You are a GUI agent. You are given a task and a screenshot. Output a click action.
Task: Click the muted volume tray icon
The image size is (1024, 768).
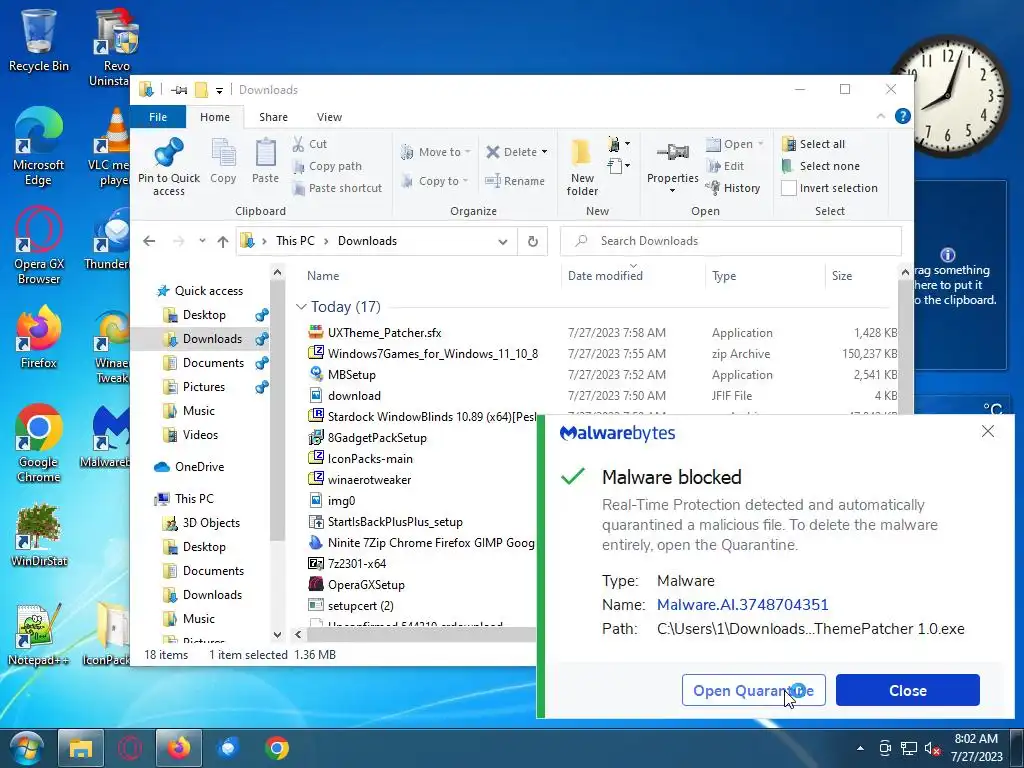(932, 748)
